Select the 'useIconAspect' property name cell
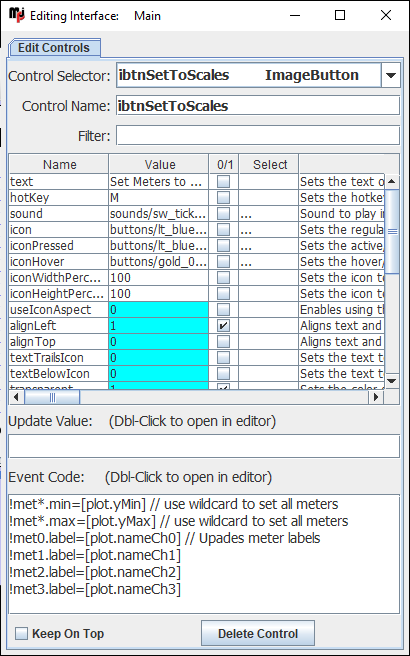The width and height of the screenshot is (410, 656). (59, 310)
